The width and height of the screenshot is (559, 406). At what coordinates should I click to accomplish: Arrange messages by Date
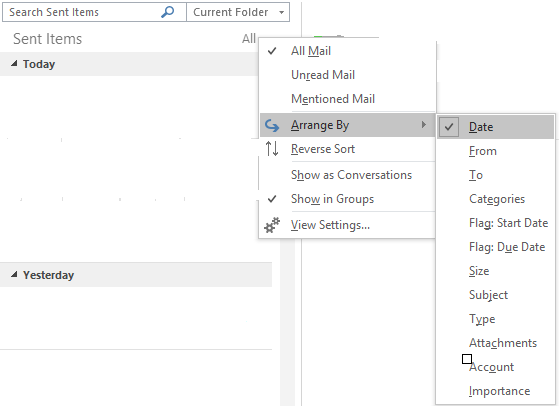click(496, 127)
